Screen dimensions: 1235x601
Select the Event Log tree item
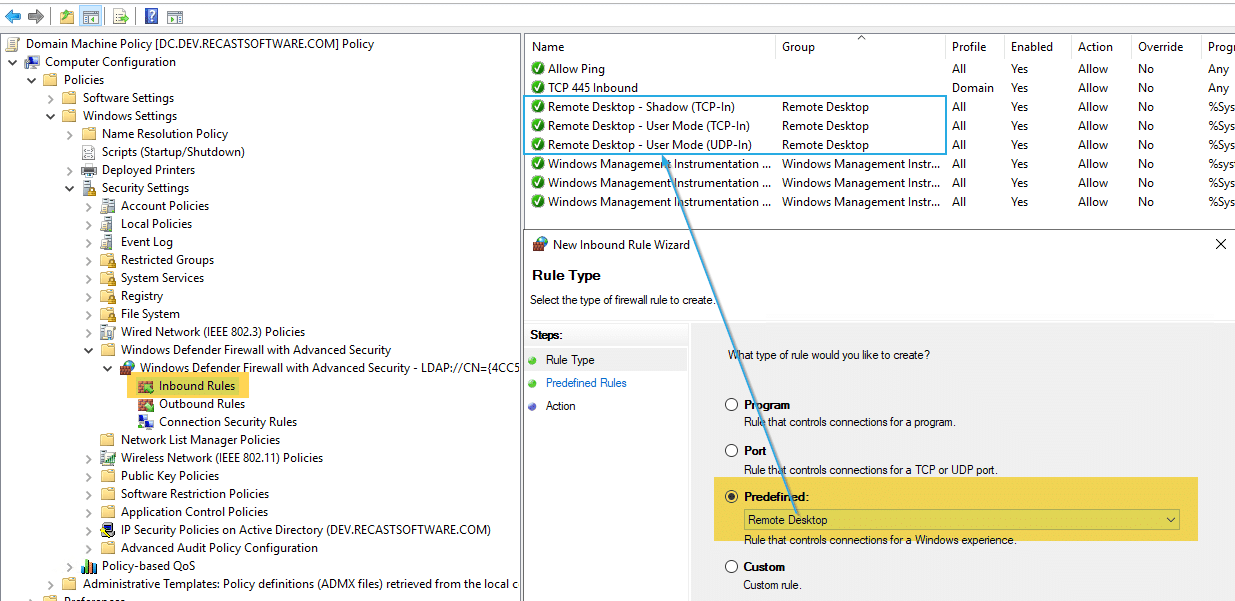point(147,242)
